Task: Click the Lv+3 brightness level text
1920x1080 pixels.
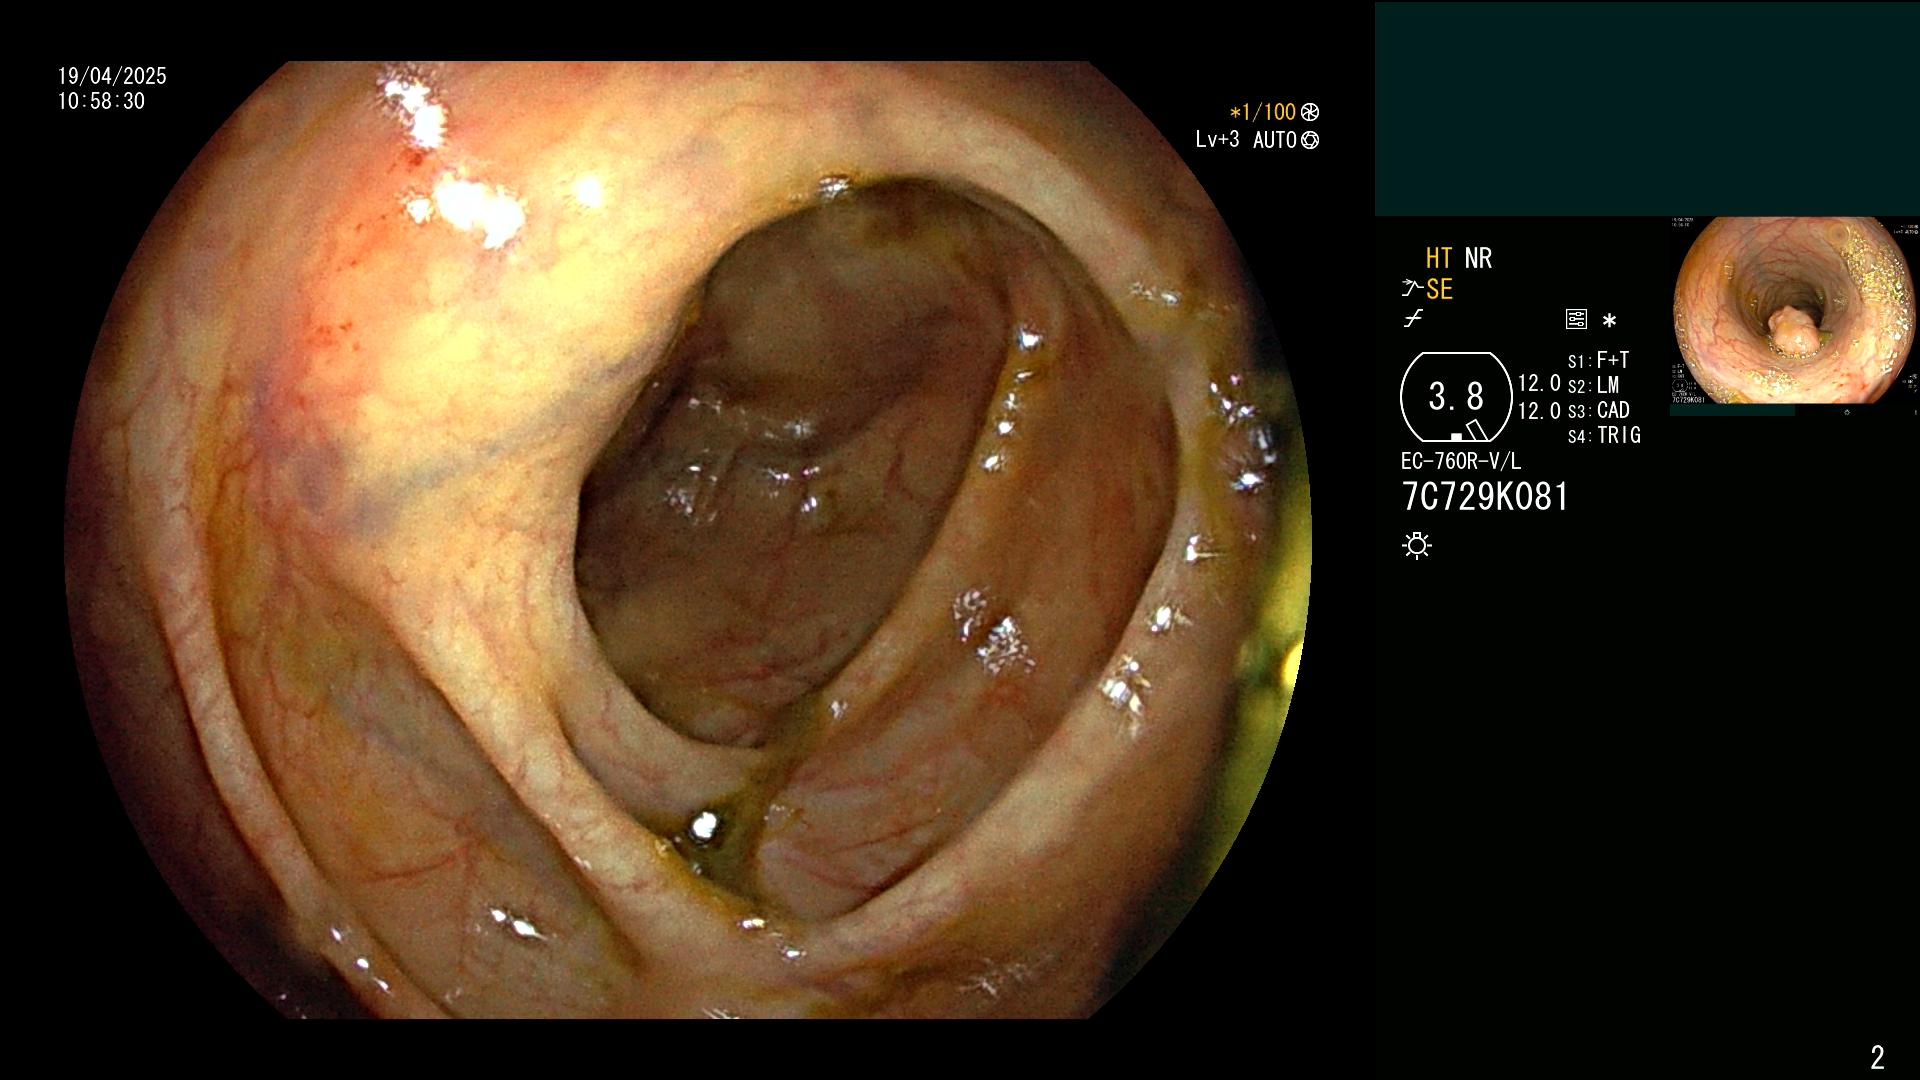Action: tap(1217, 140)
